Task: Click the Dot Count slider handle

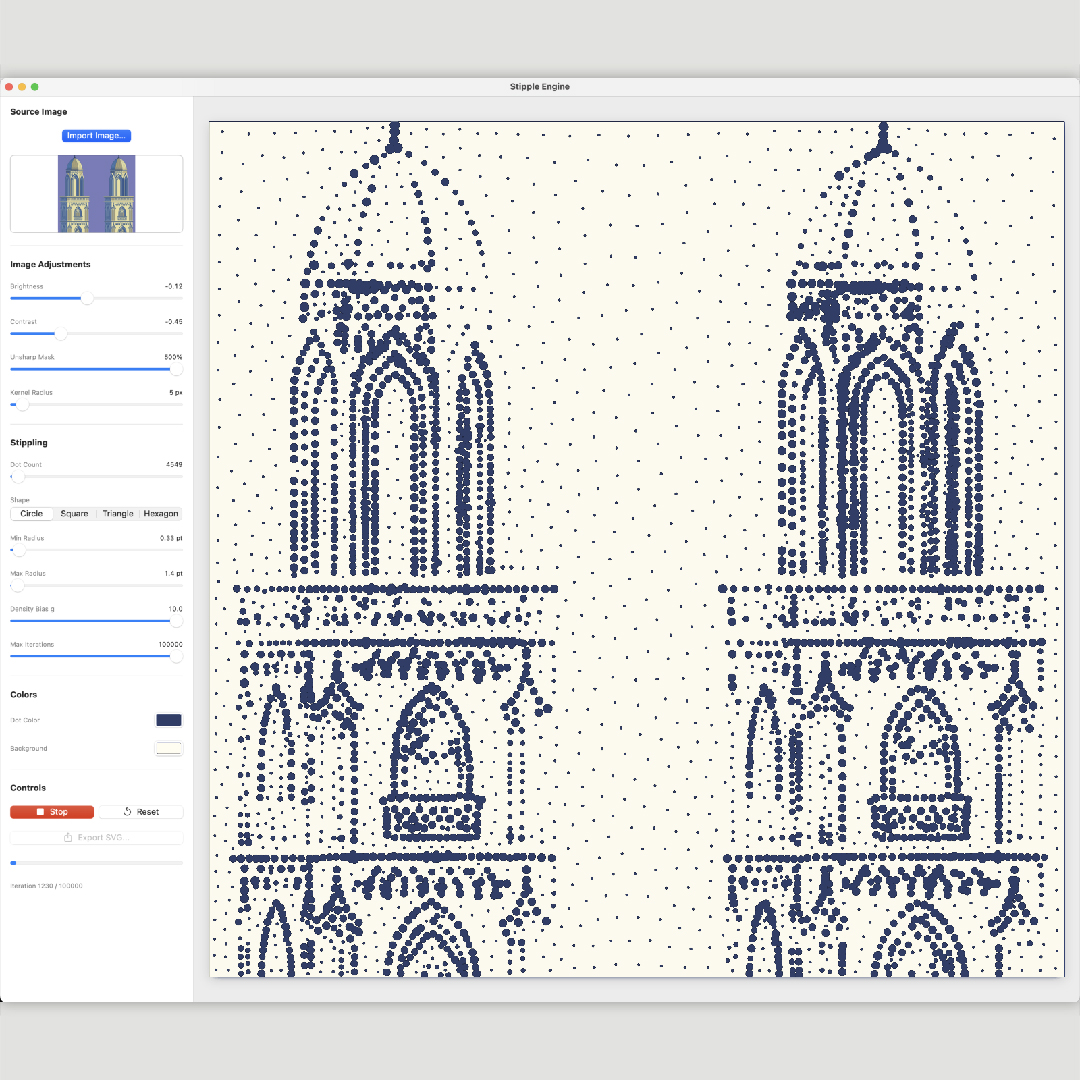Action: coord(17,476)
